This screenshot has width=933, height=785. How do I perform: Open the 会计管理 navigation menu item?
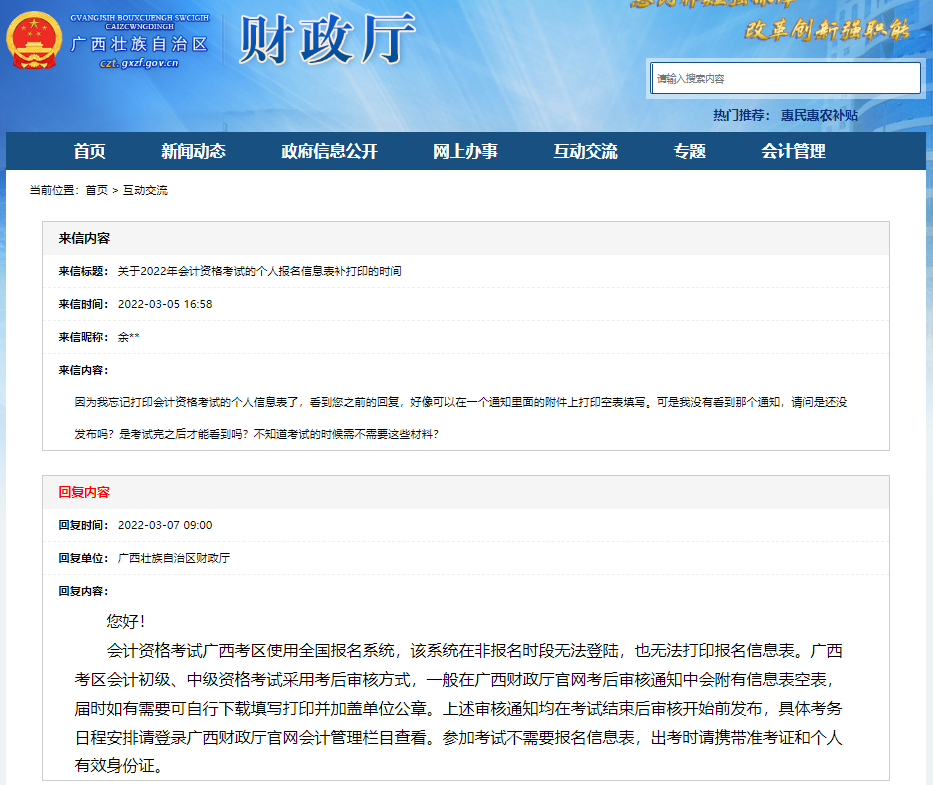(x=795, y=151)
